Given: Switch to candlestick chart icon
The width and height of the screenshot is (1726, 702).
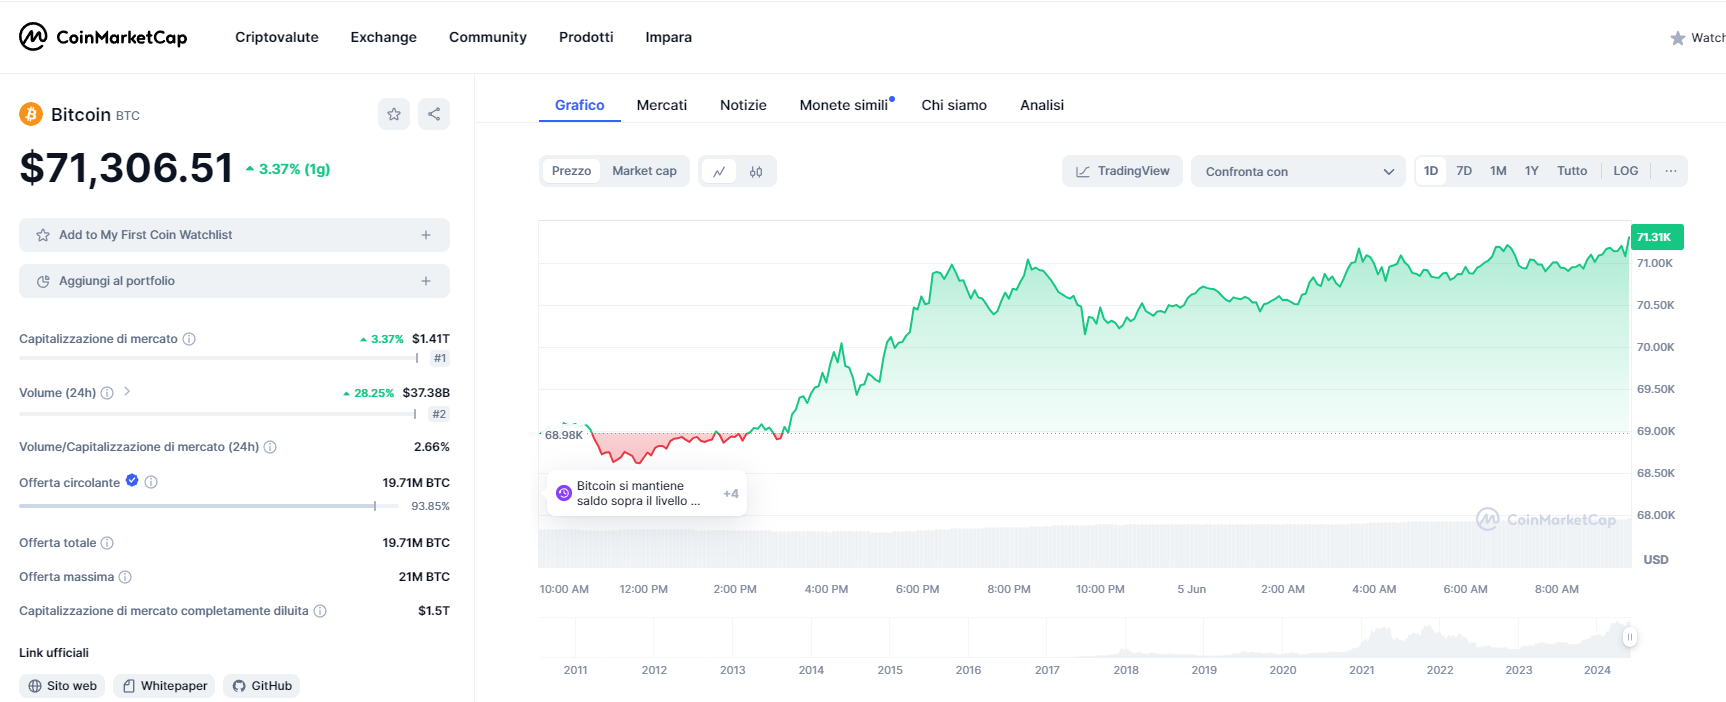Looking at the screenshot, I should pyautogui.click(x=756, y=171).
